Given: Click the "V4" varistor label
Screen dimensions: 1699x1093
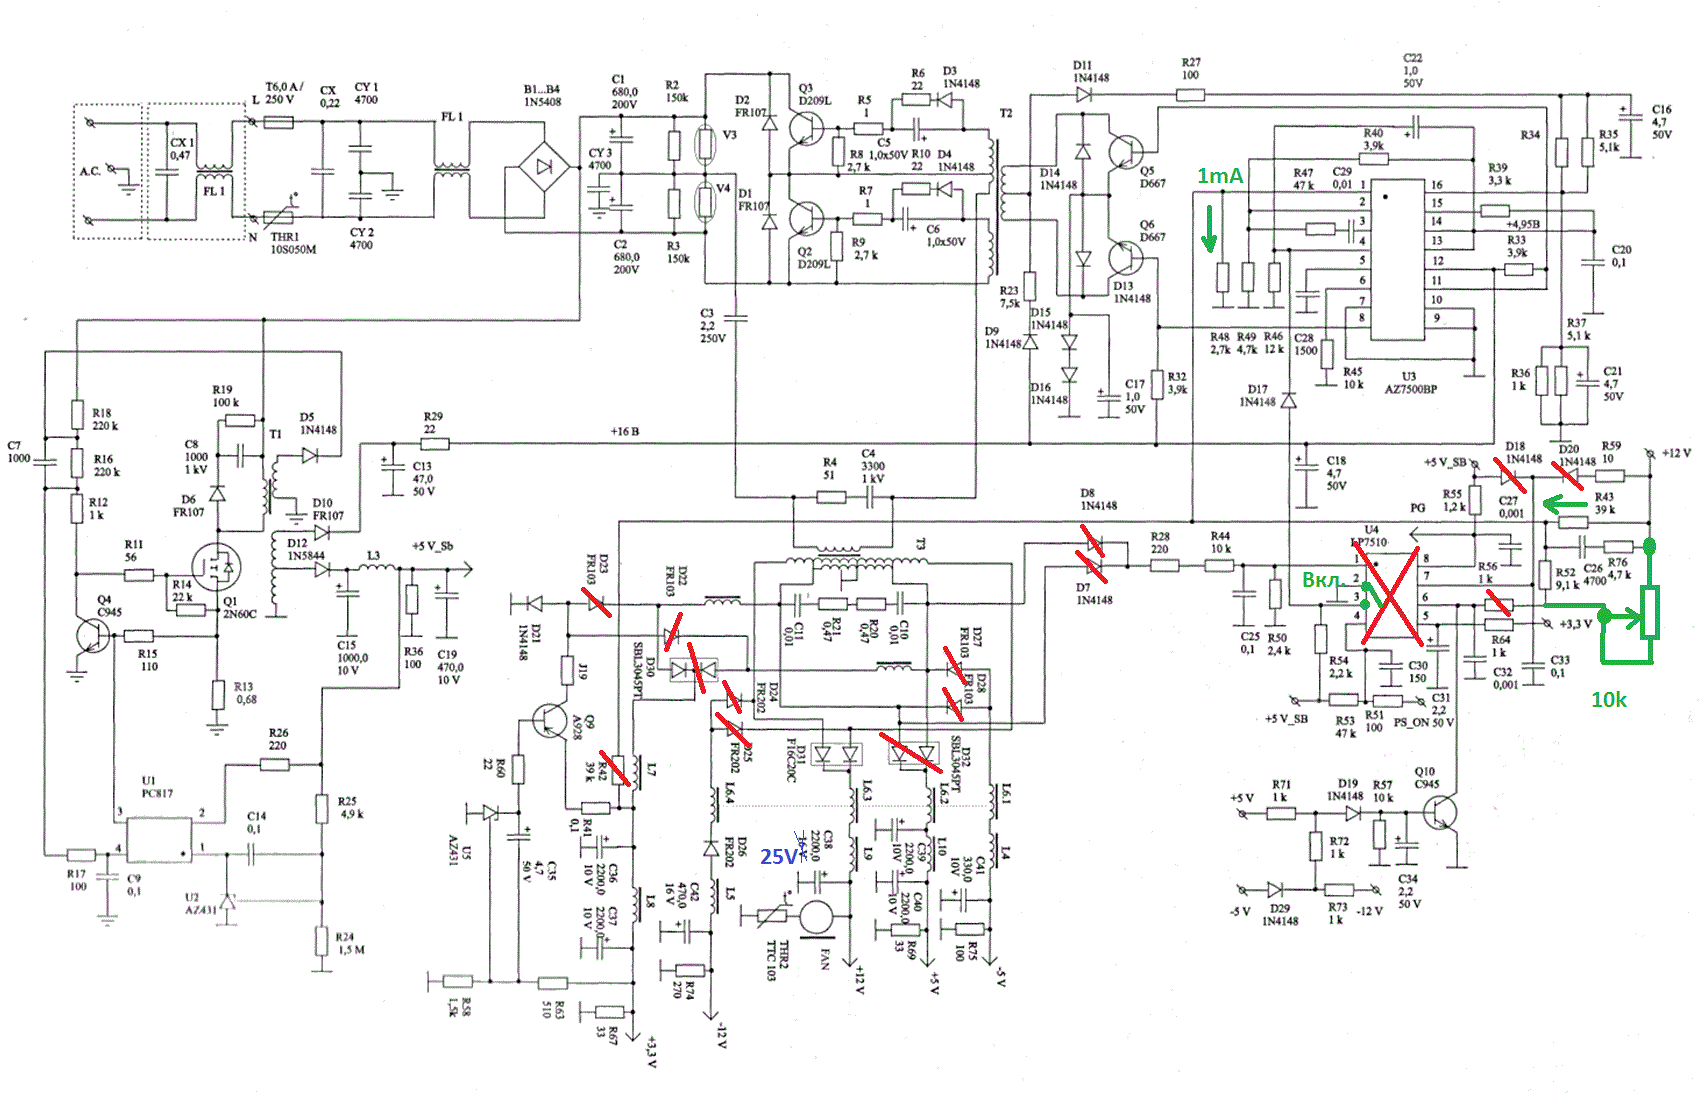Looking at the screenshot, I should [723, 187].
